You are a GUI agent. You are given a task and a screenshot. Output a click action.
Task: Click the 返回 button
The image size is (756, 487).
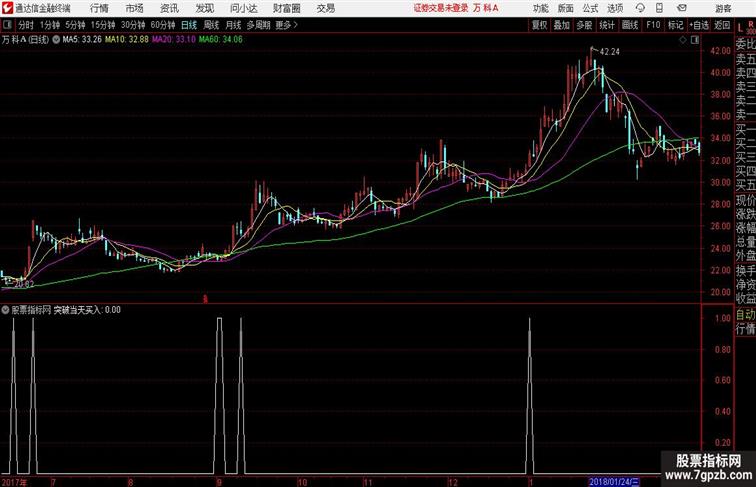pyautogui.click(x=722, y=25)
